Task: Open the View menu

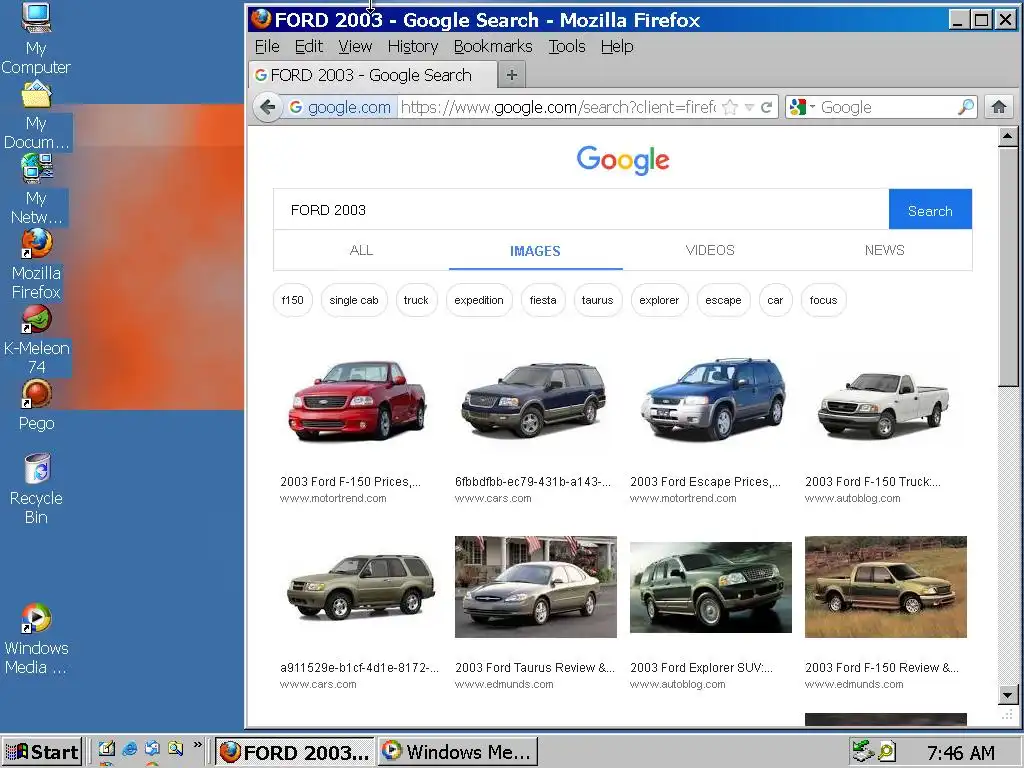Action: 355,46
